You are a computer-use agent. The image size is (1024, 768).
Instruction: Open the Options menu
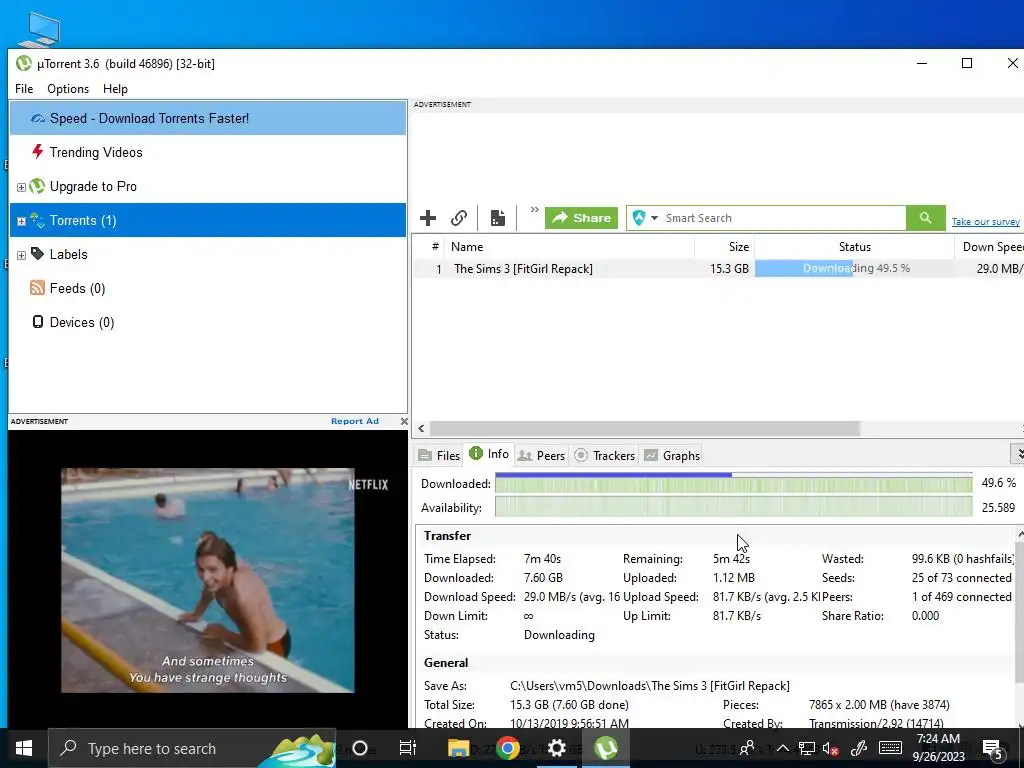point(68,89)
